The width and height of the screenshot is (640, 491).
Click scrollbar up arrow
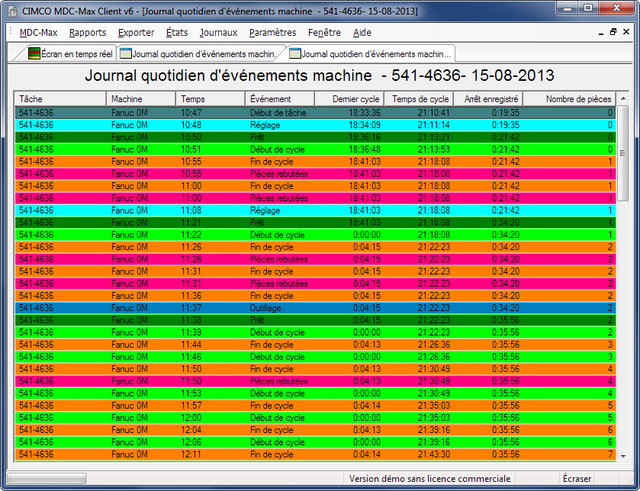(x=623, y=98)
